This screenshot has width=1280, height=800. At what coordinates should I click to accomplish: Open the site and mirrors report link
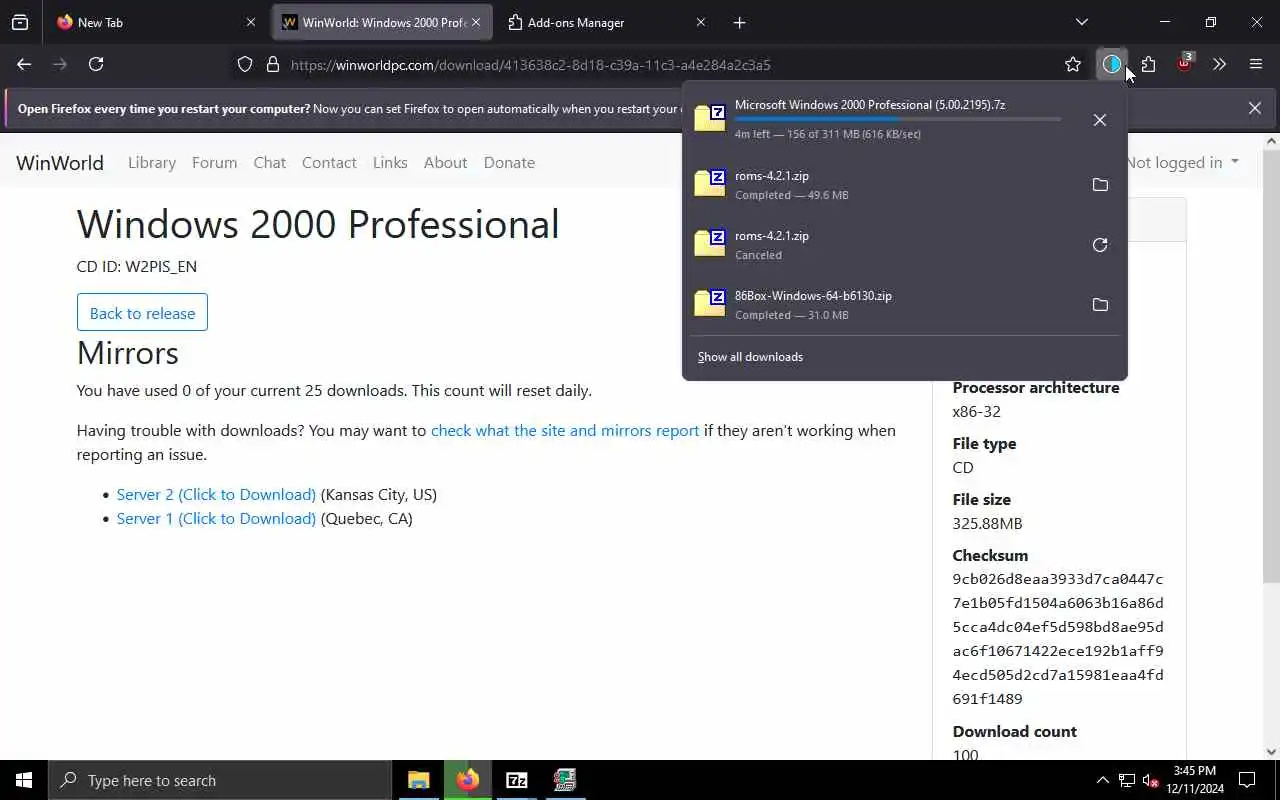[565, 430]
